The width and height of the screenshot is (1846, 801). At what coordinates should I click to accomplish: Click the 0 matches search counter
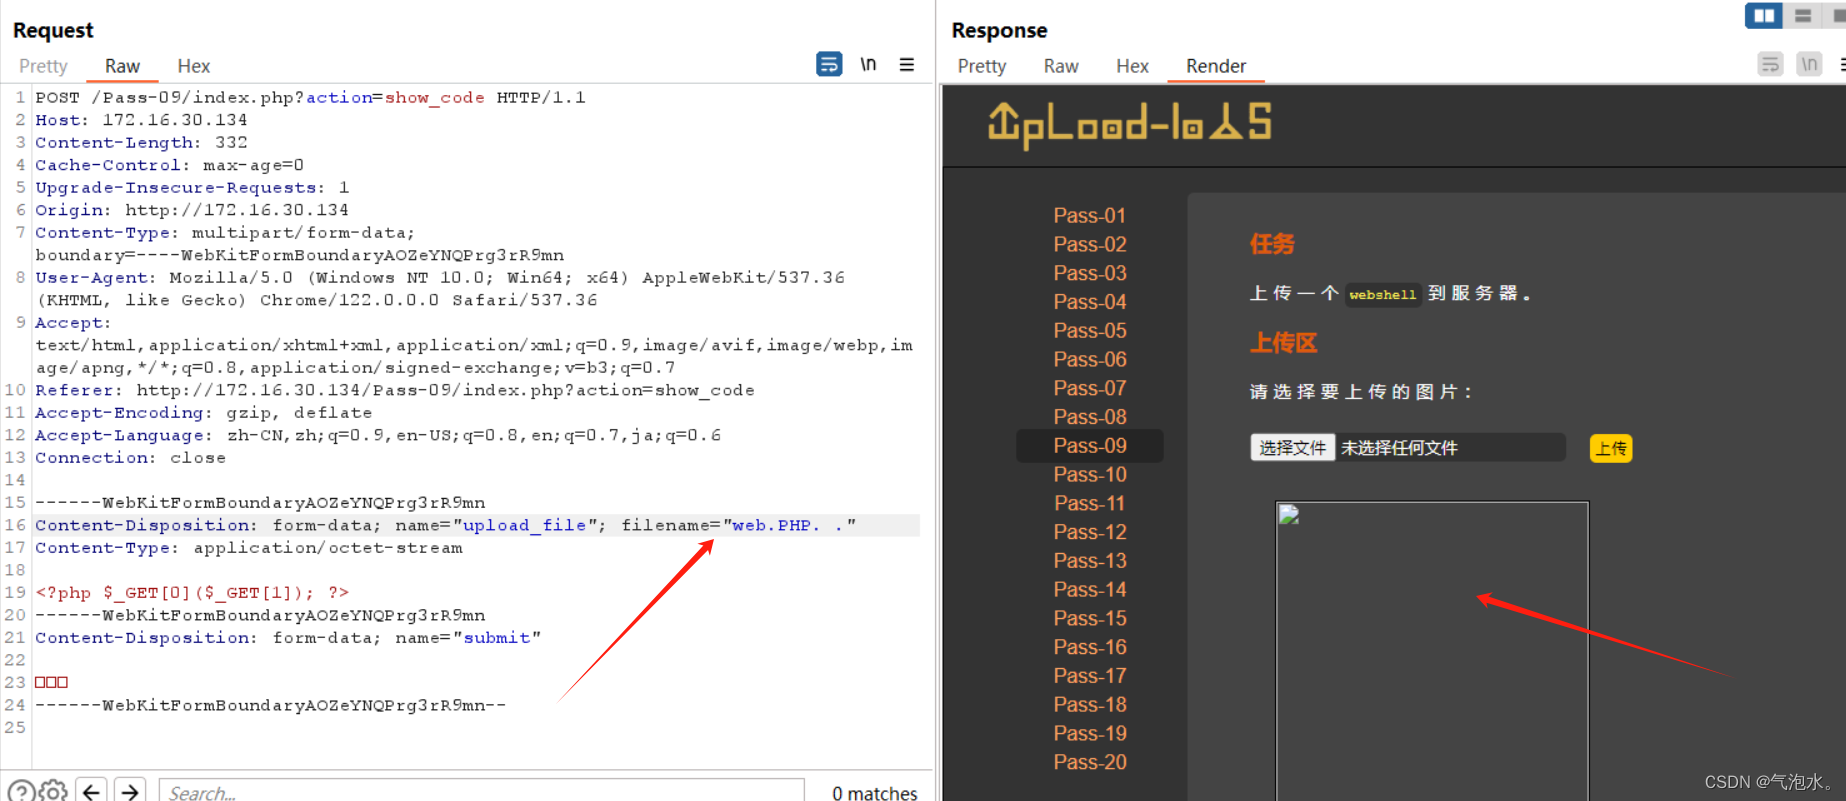point(874,793)
